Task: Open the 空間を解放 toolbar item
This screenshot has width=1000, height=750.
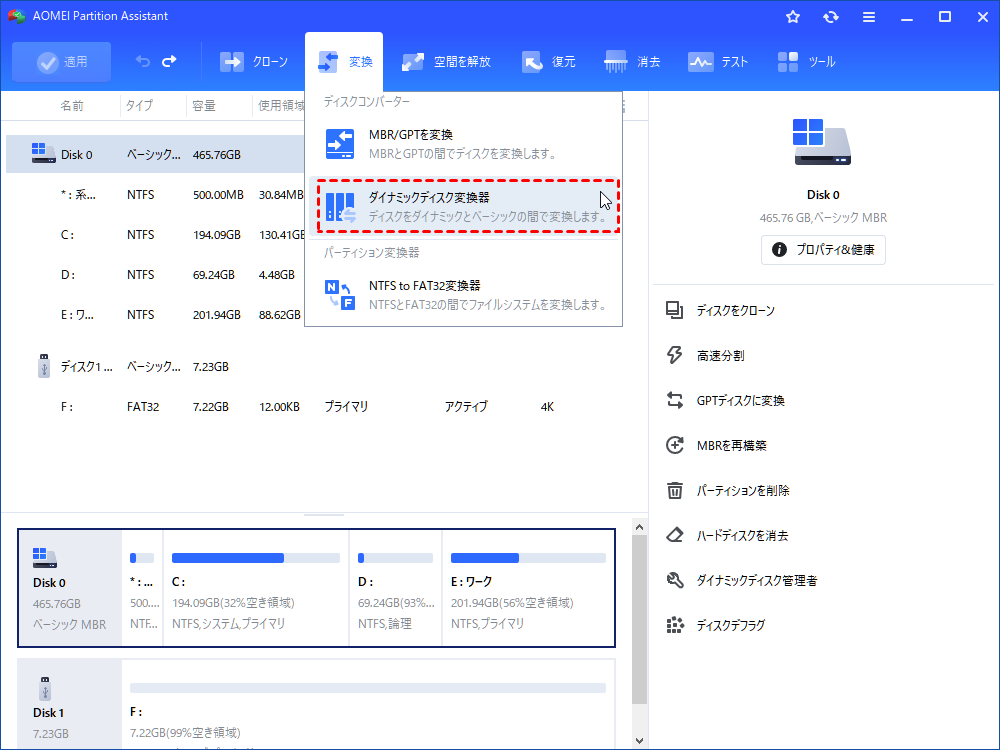Action: pyautogui.click(x=446, y=62)
